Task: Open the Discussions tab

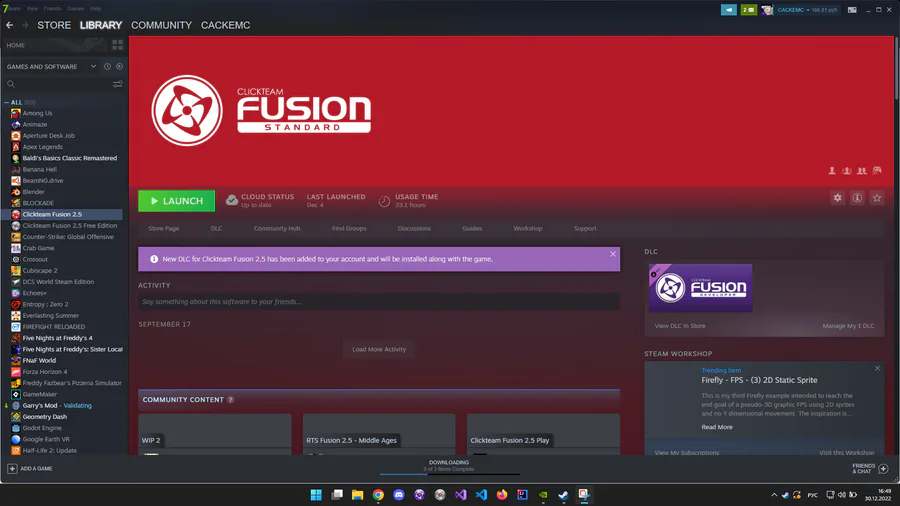Action: click(x=414, y=228)
